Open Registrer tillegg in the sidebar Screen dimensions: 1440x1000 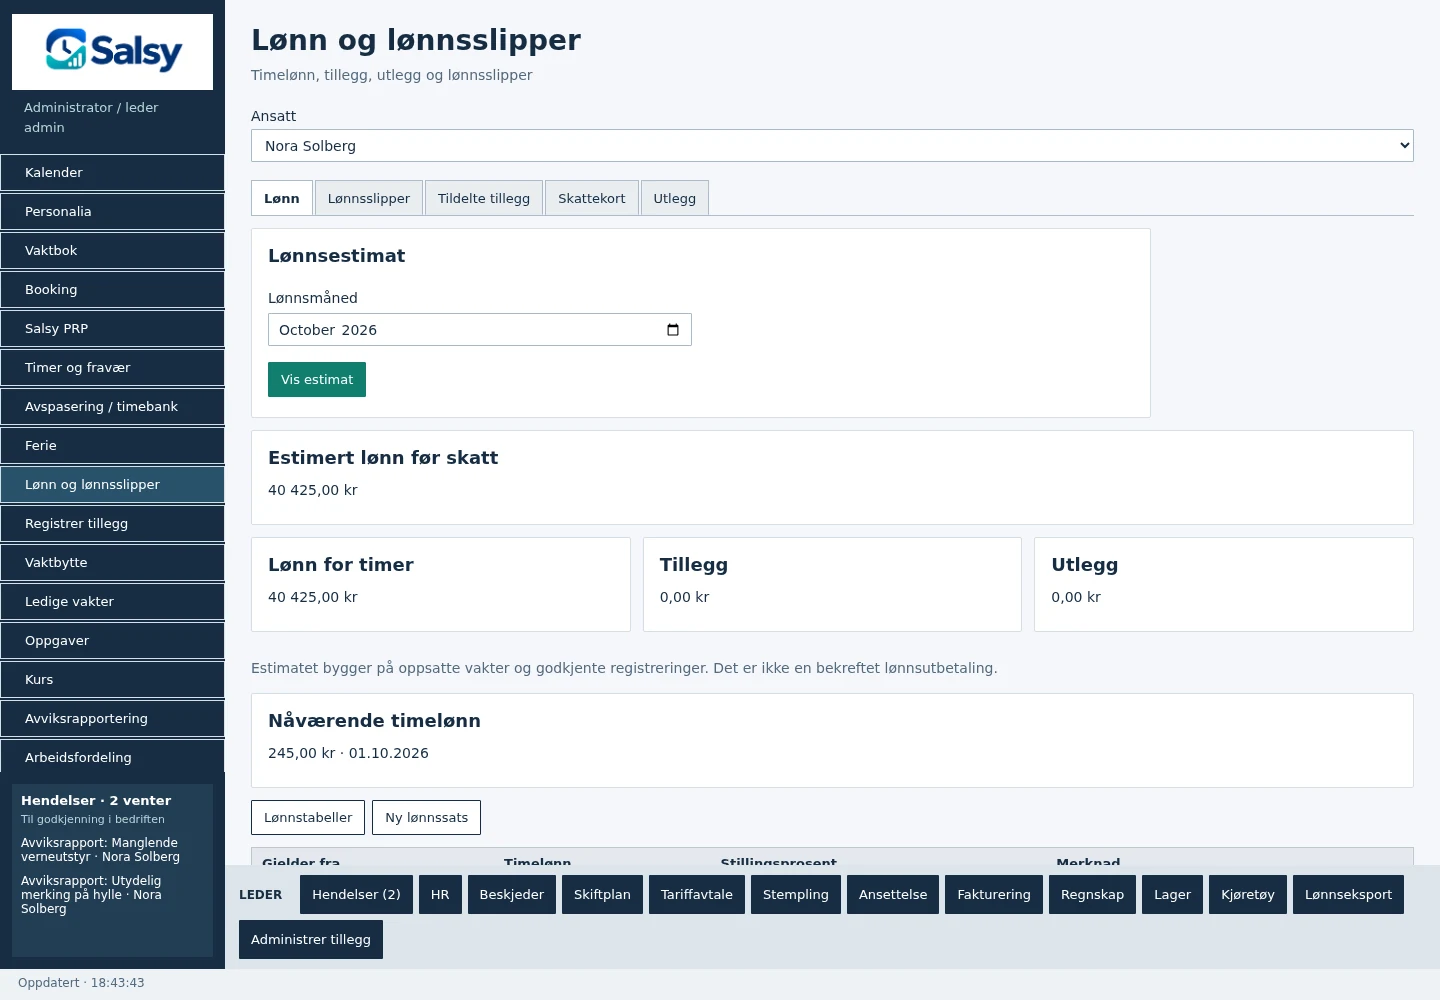click(x=112, y=524)
